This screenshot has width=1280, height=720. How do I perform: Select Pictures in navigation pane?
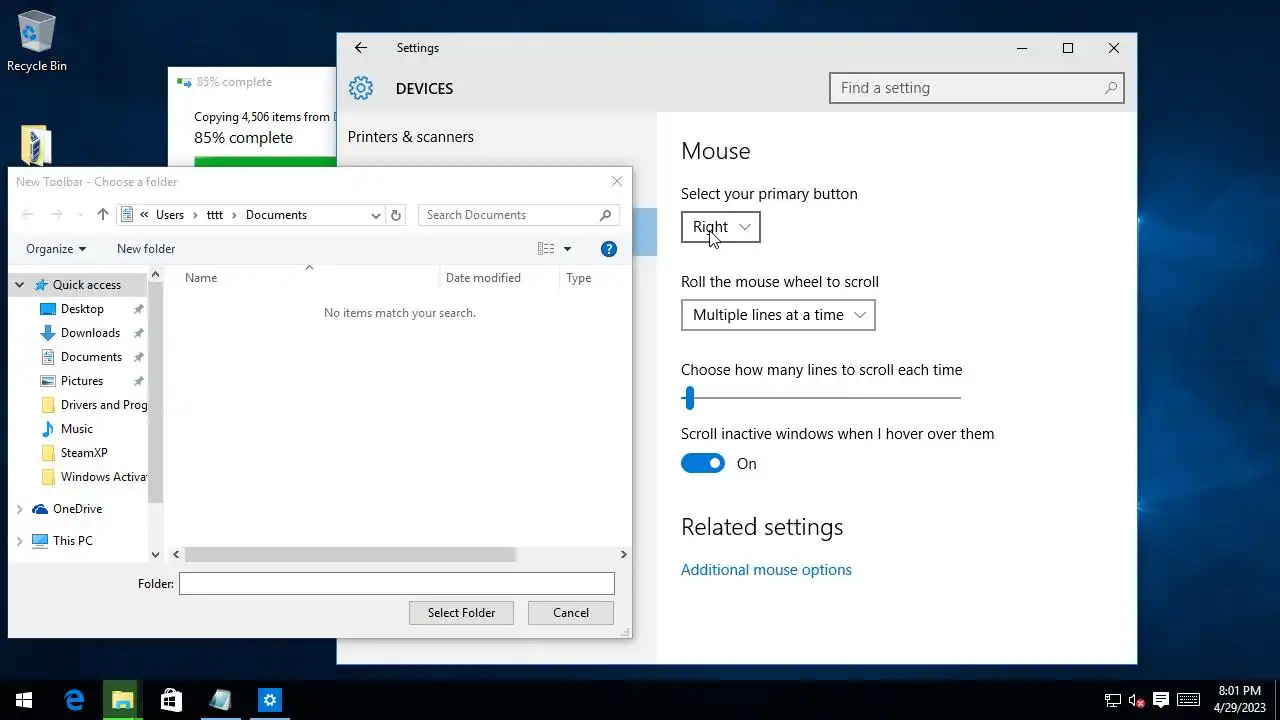coord(82,381)
